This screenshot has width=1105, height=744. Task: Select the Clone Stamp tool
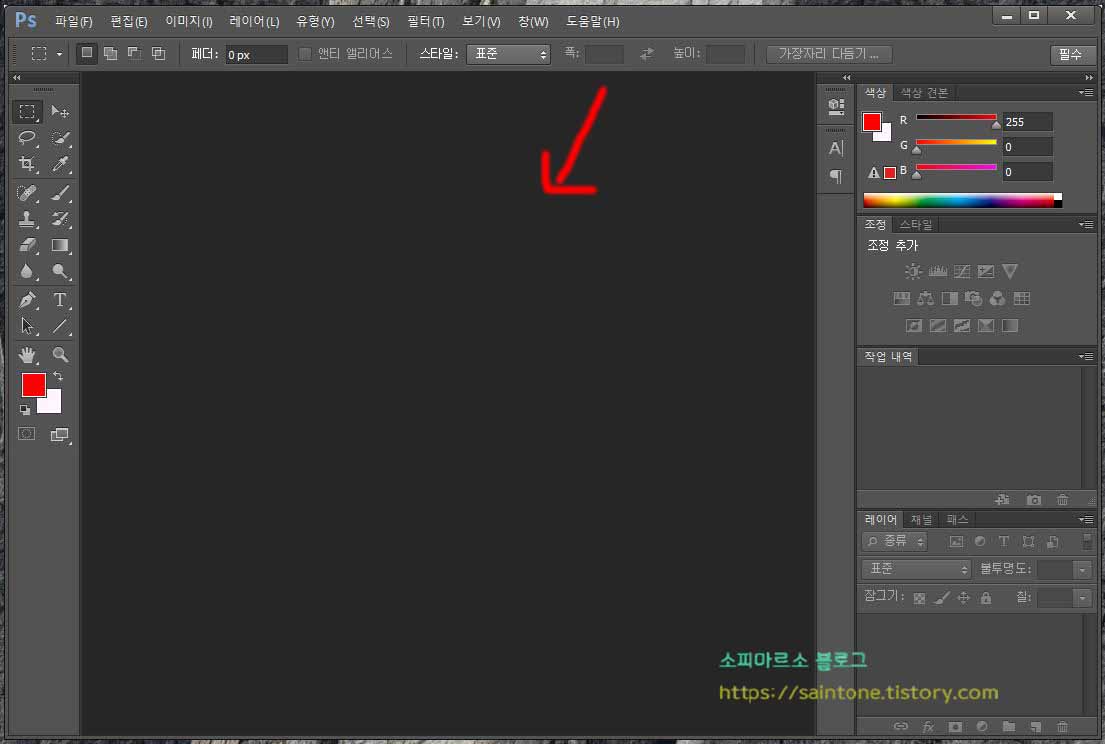pos(27,219)
